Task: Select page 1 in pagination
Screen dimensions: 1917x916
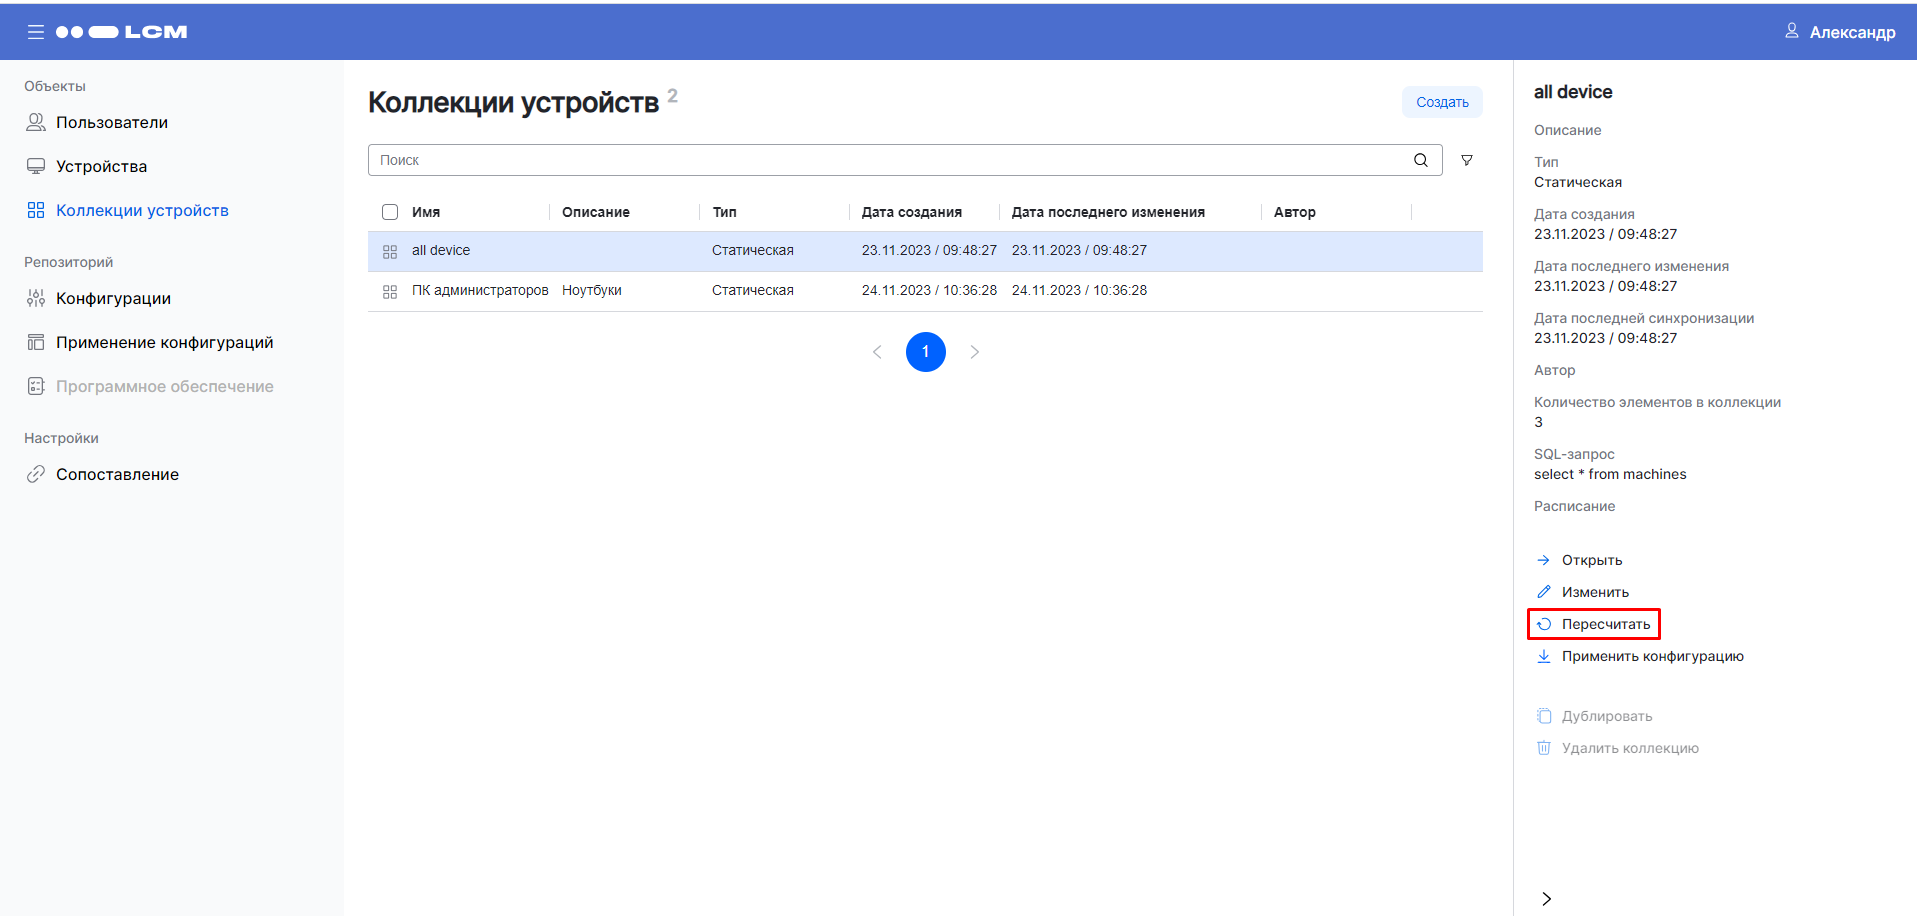Action: [x=925, y=352]
